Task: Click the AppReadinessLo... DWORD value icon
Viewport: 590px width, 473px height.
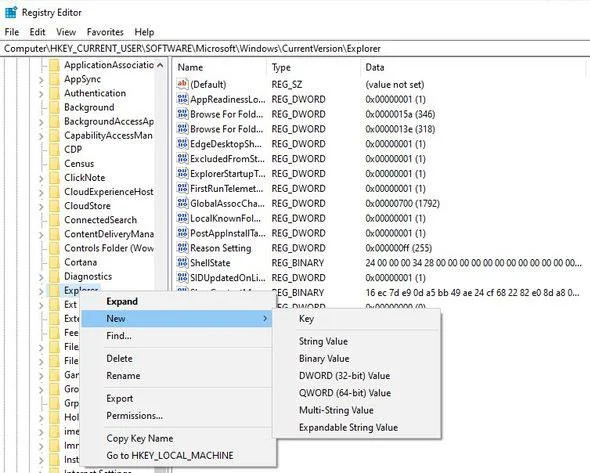Action: coord(182,99)
